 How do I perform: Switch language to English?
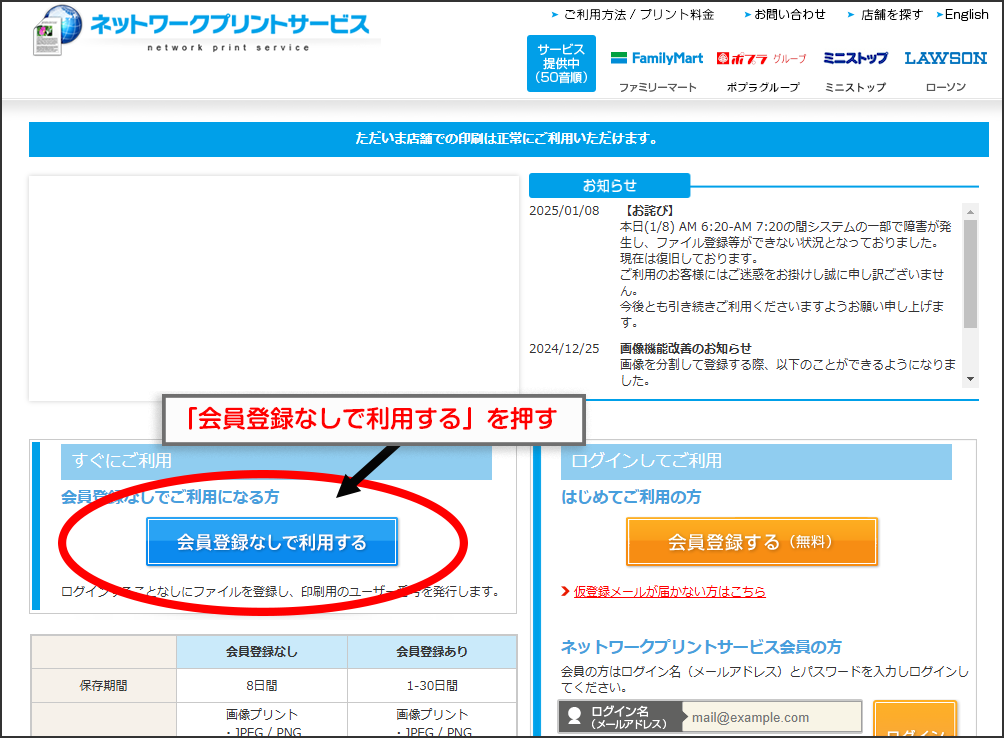pyautogui.click(x=966, y=15)
